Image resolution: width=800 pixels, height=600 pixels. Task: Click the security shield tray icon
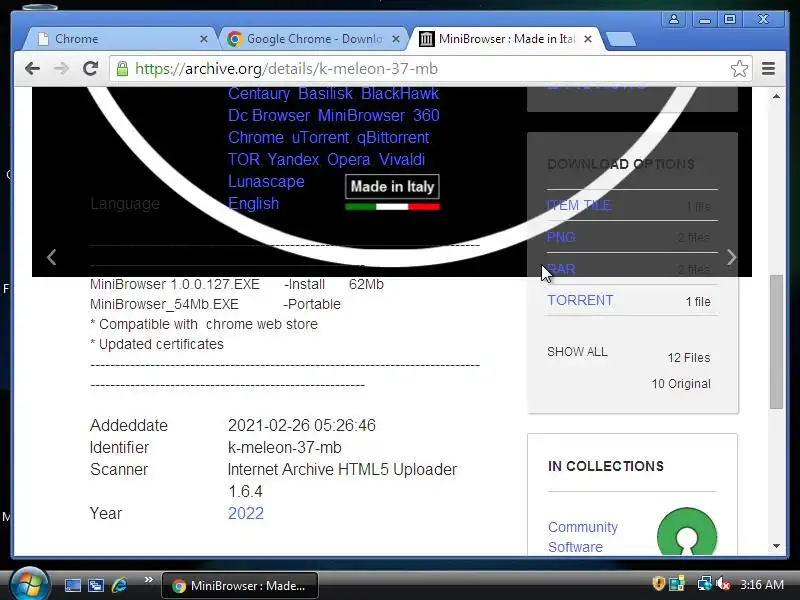[658, 583]
